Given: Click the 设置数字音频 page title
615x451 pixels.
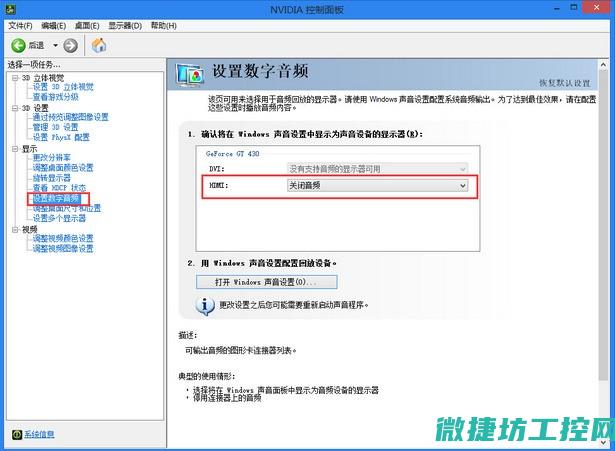Looking at the screenshot, I should pos(260,71).
